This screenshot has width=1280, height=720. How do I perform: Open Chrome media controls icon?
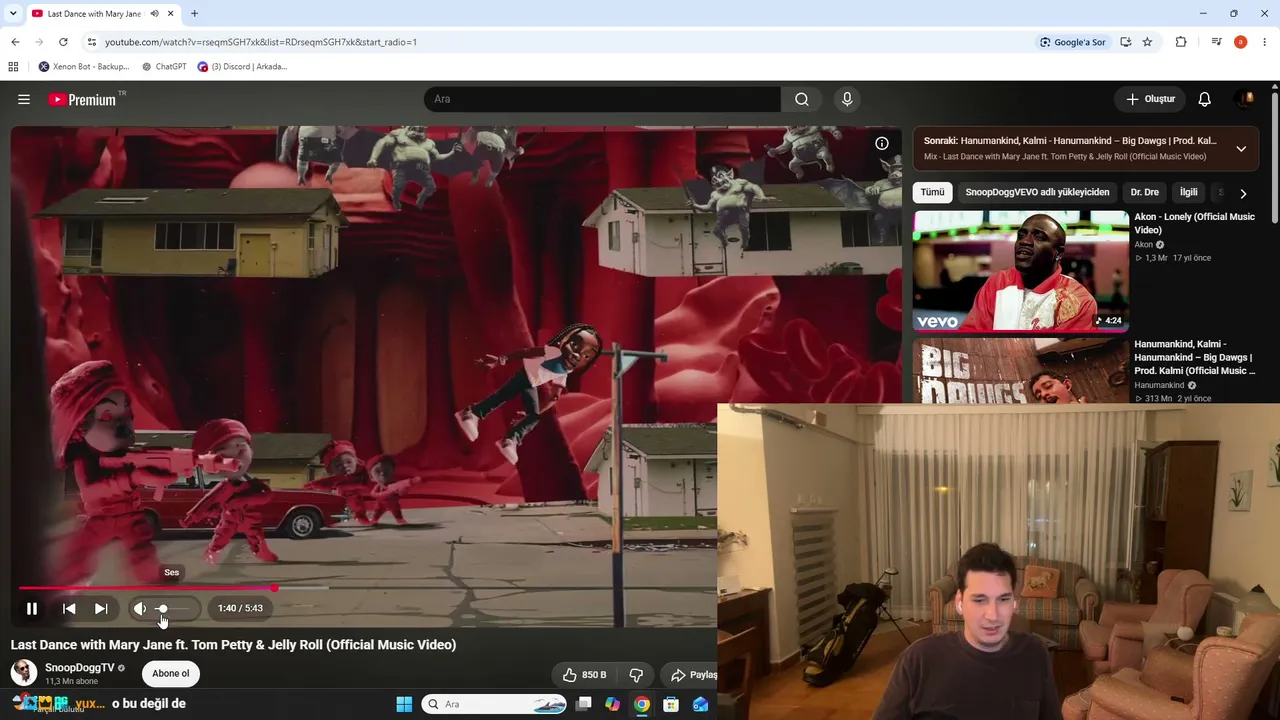1216,42
